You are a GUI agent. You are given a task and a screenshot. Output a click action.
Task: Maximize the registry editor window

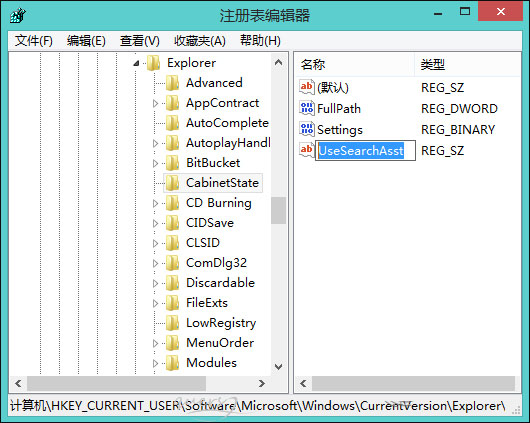coord(465,12)
